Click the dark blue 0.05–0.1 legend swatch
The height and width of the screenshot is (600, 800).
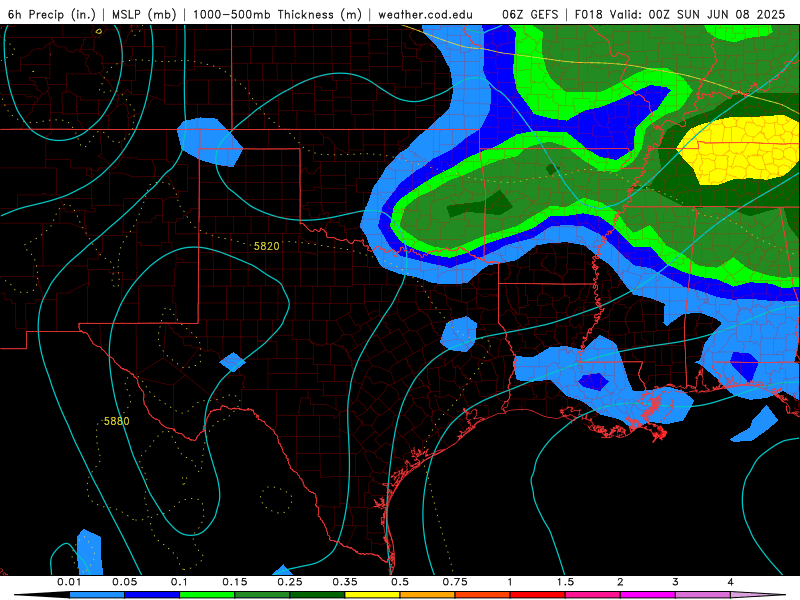click(152, 595)
